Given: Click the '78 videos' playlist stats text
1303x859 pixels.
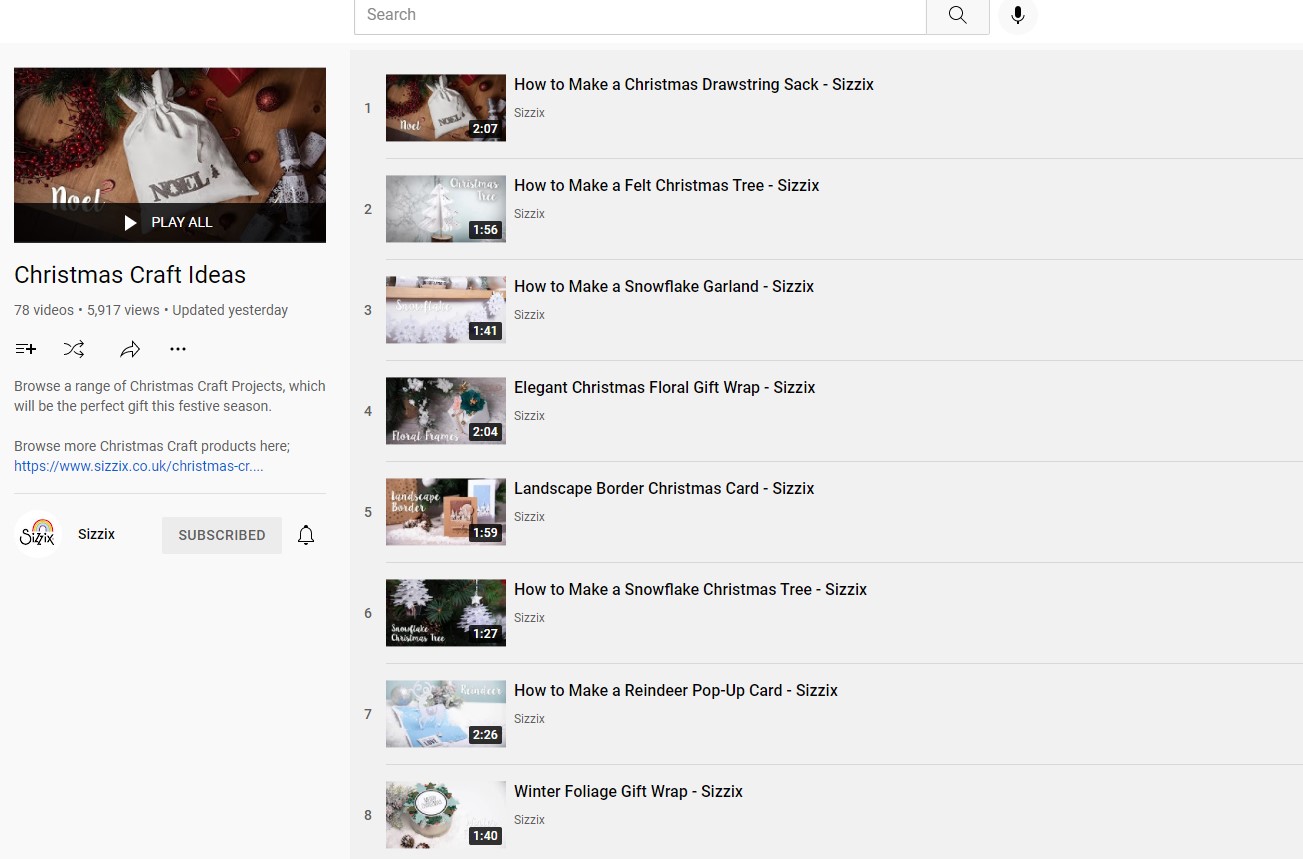Looking at the screenshot, I should (x=44, y=310).
